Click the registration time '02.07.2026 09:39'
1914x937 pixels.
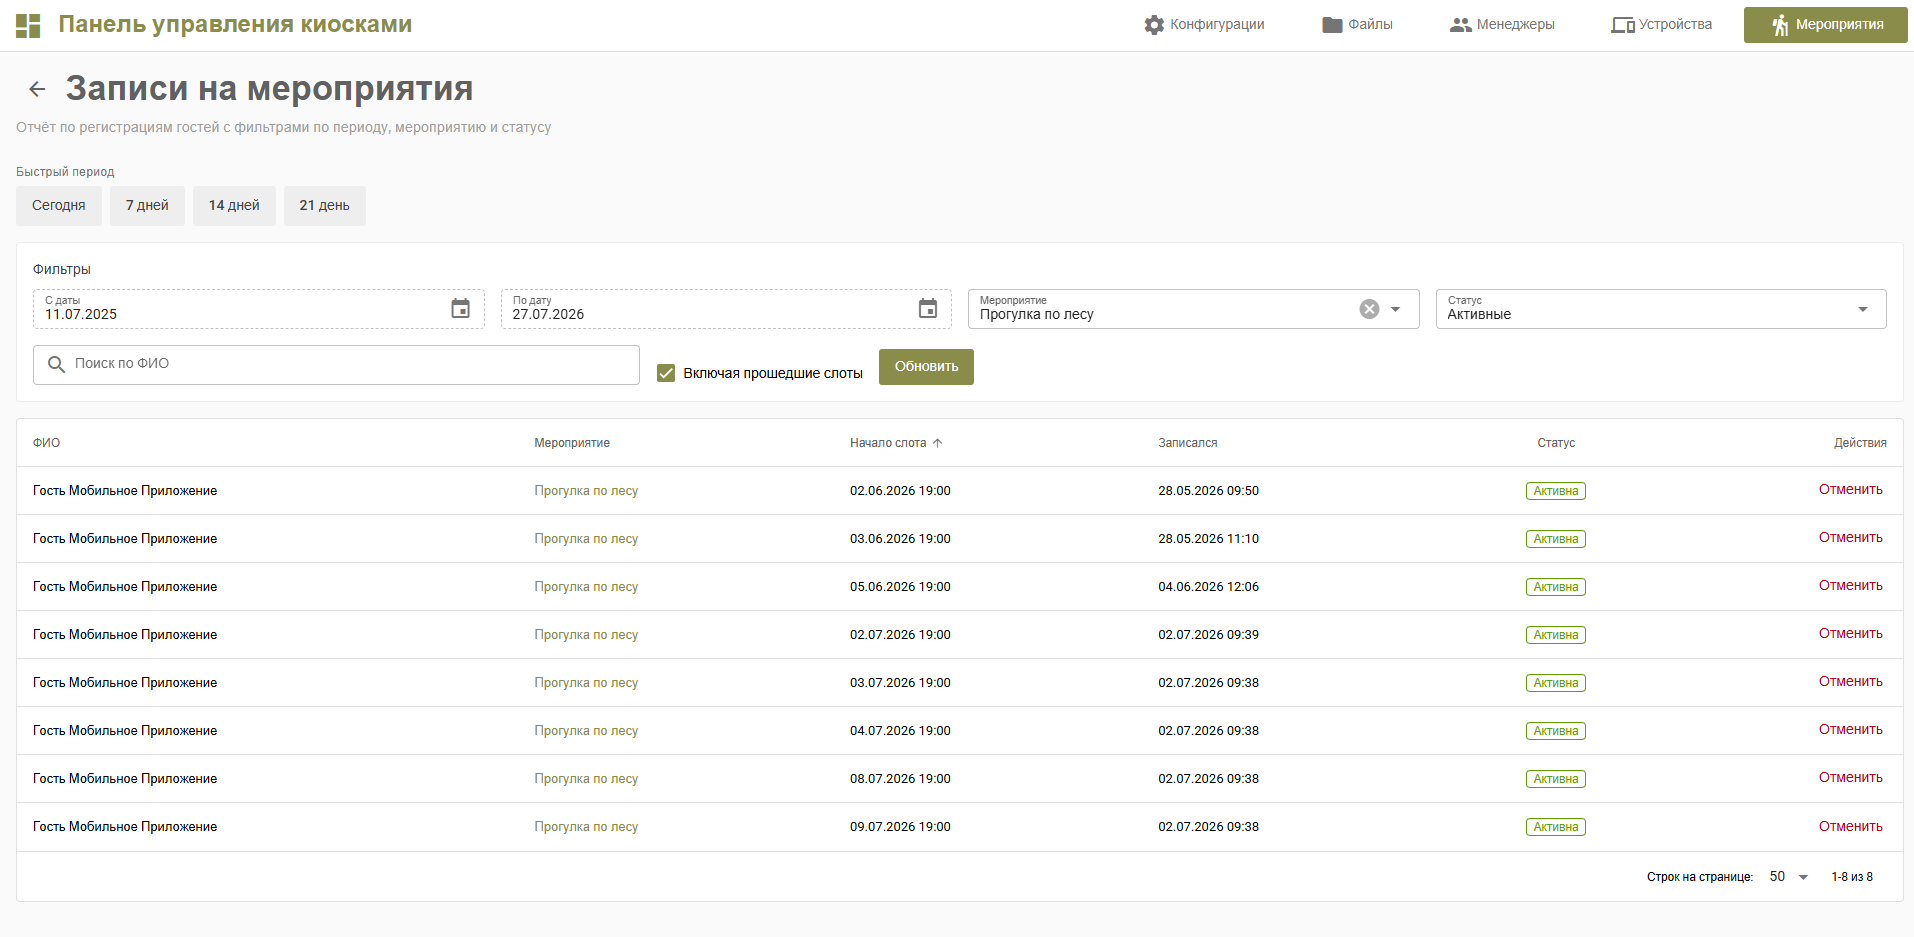pos(1208,635)
